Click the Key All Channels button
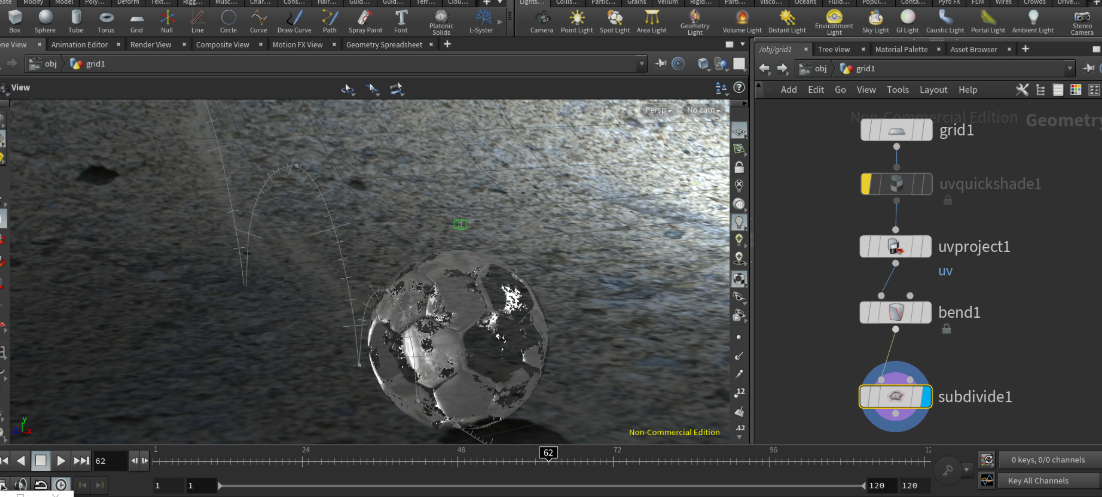Screen dimensions: 1102x497 pyautogui.click(x=1038, y=481)
